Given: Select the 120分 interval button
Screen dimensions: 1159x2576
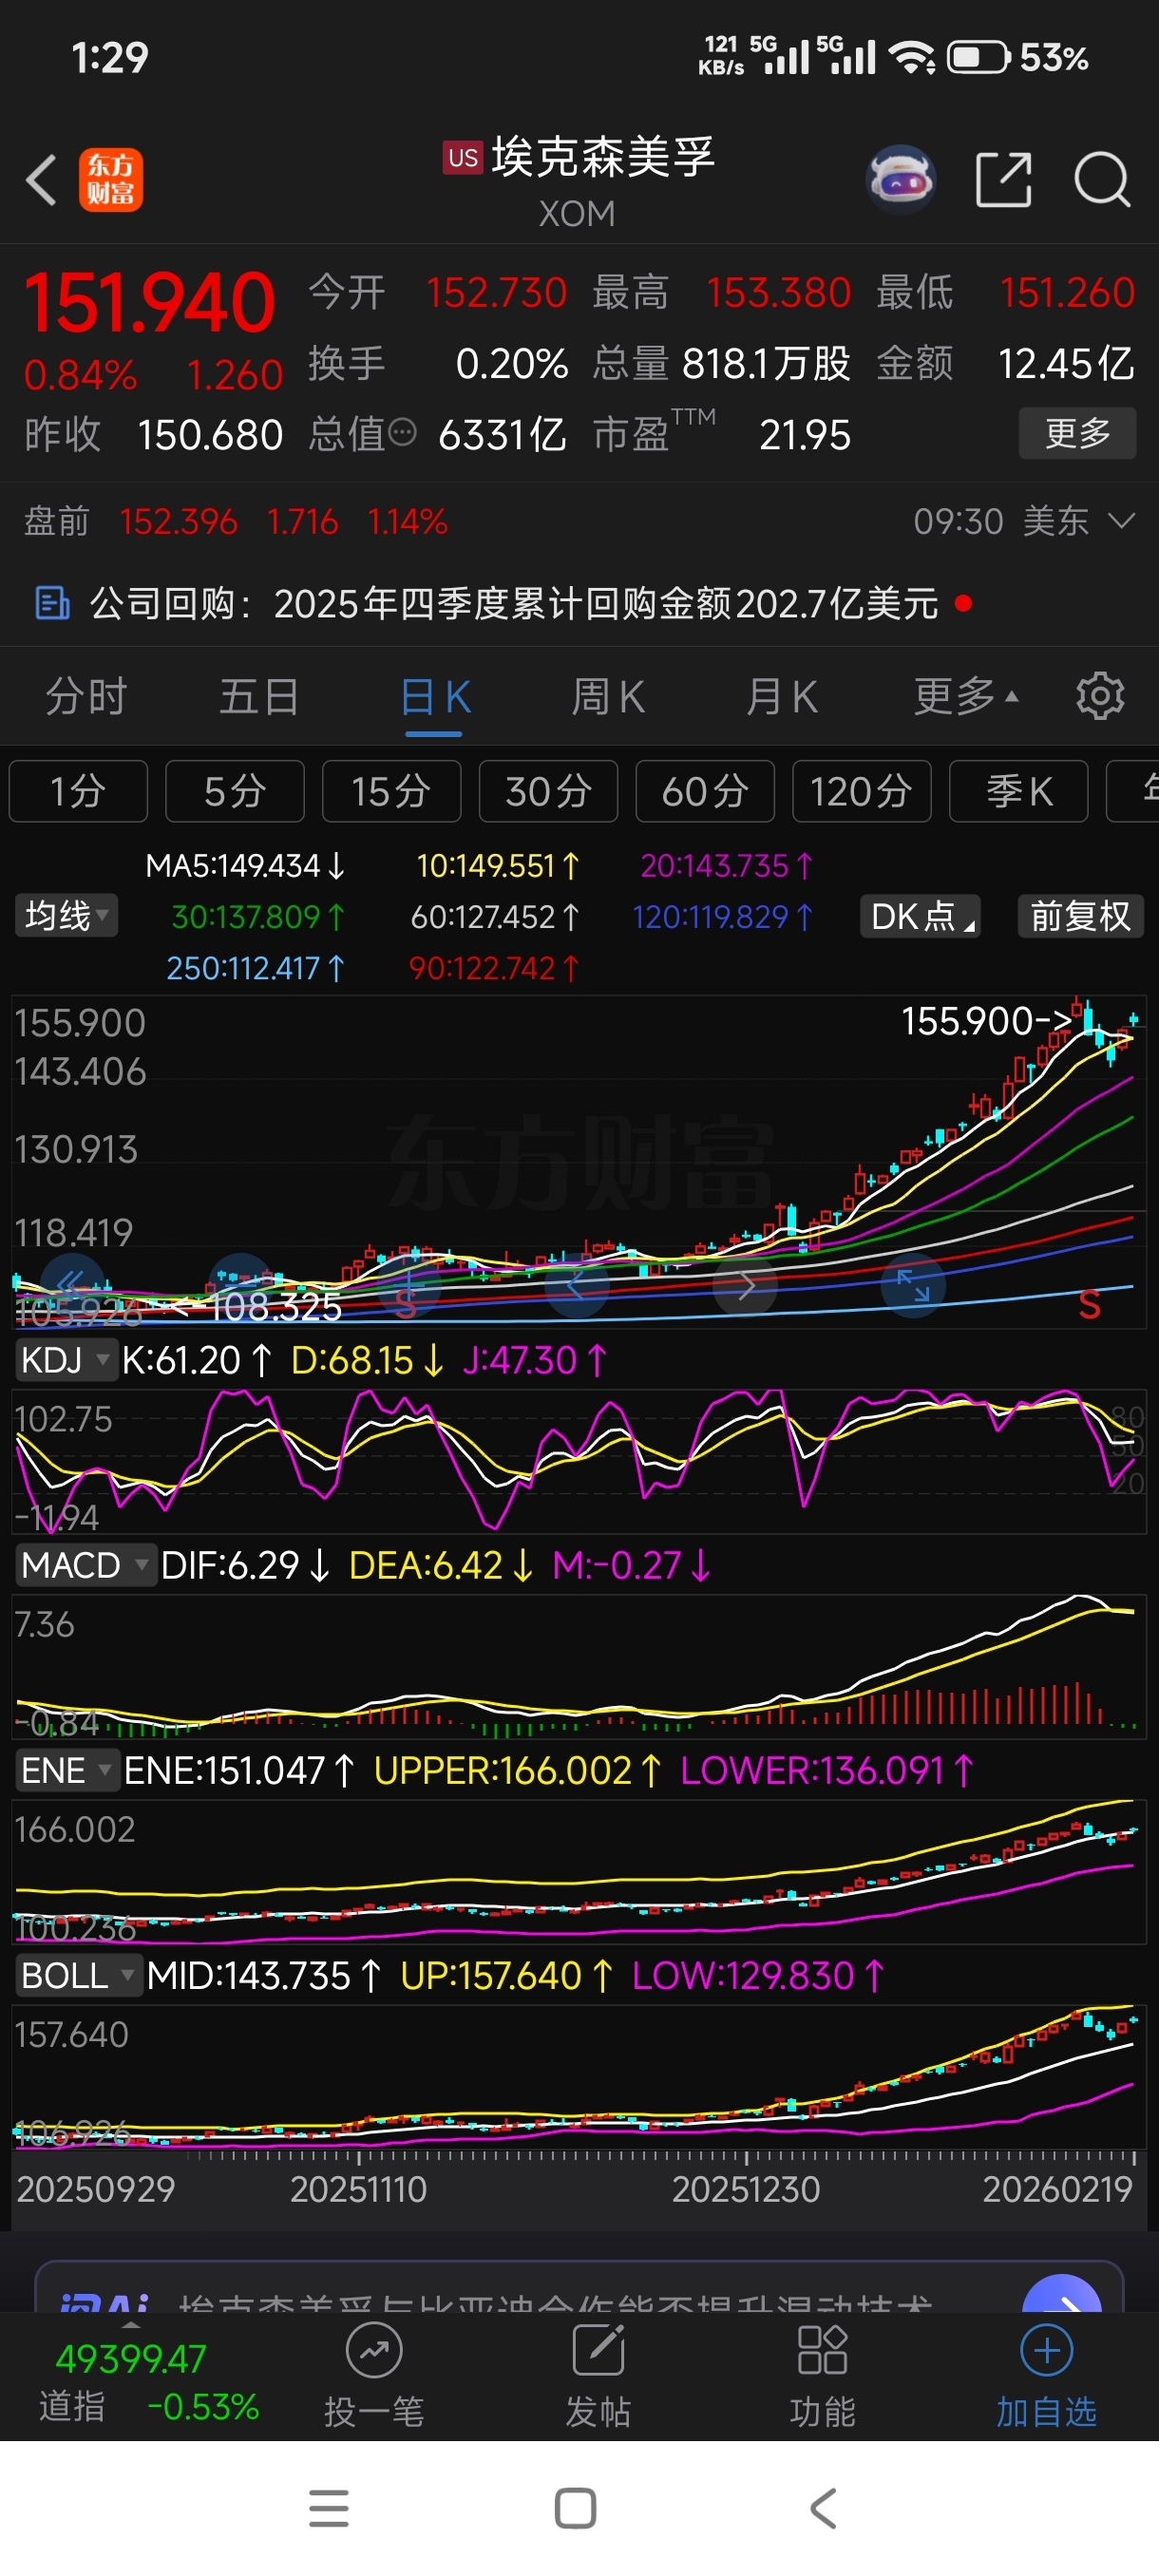Looking at the screenshot, I should (861, 791).
